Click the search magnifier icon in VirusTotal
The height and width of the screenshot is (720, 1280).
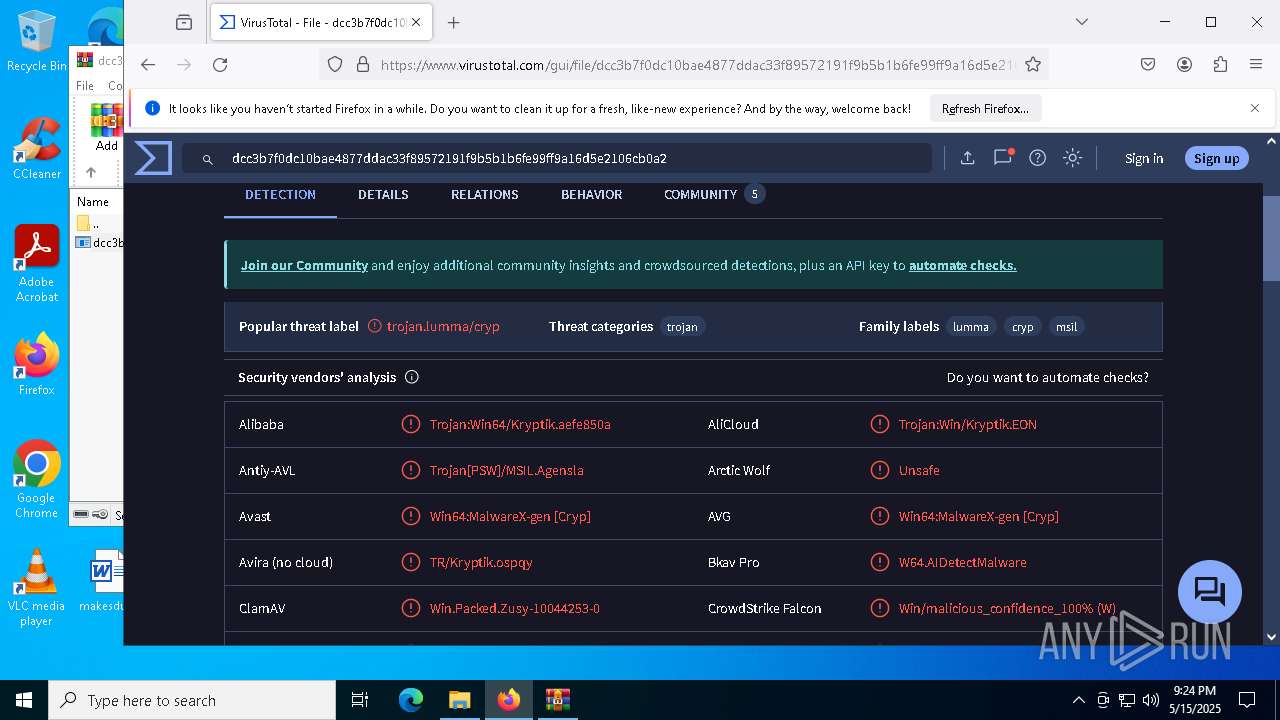(208, 159)
